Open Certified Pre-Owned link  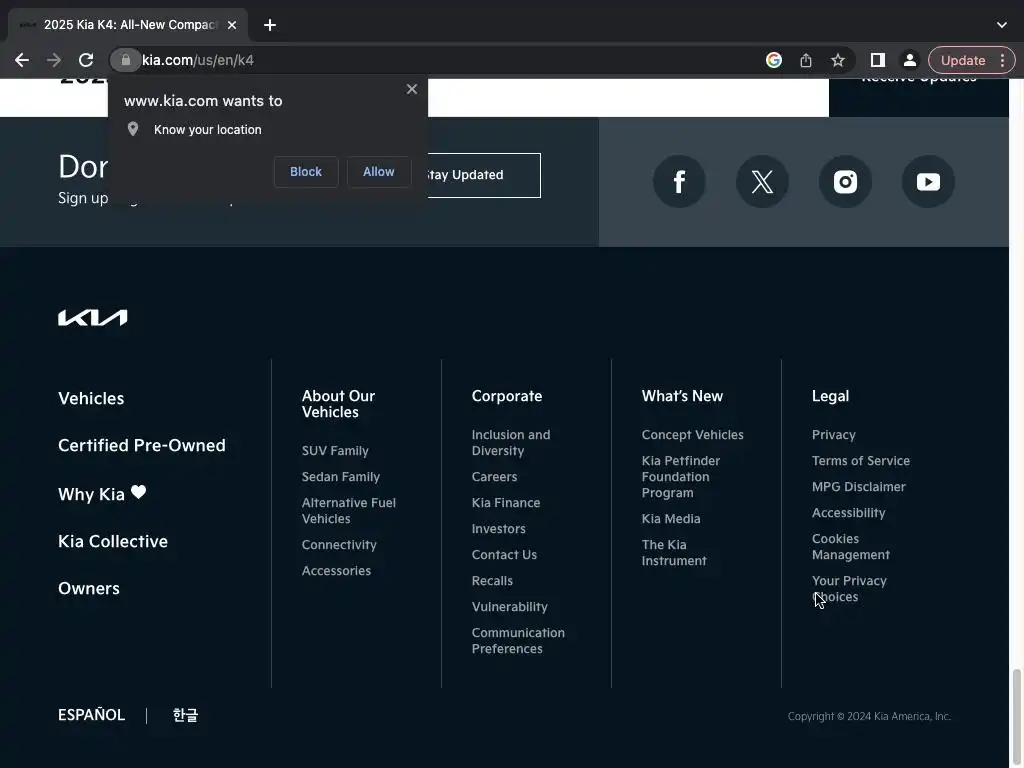point(142,445)
